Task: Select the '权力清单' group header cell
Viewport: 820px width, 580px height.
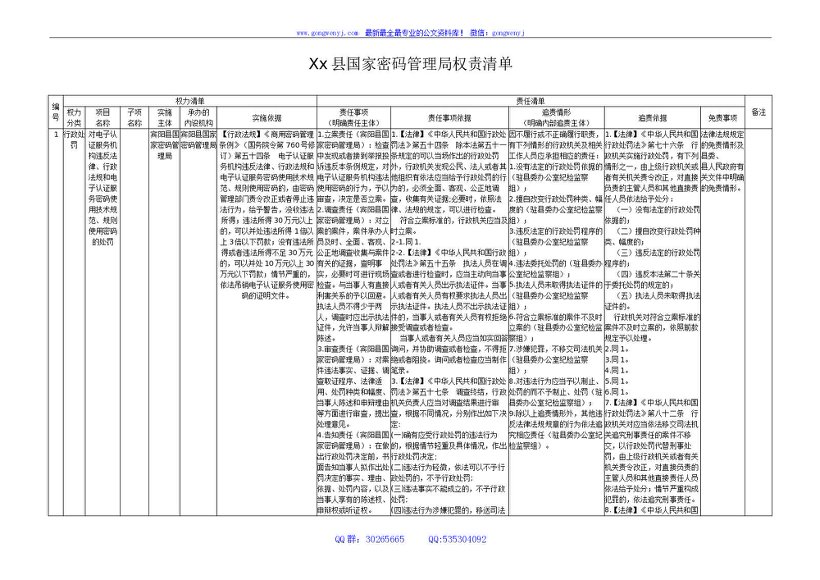Action: [x=190, y=101]
